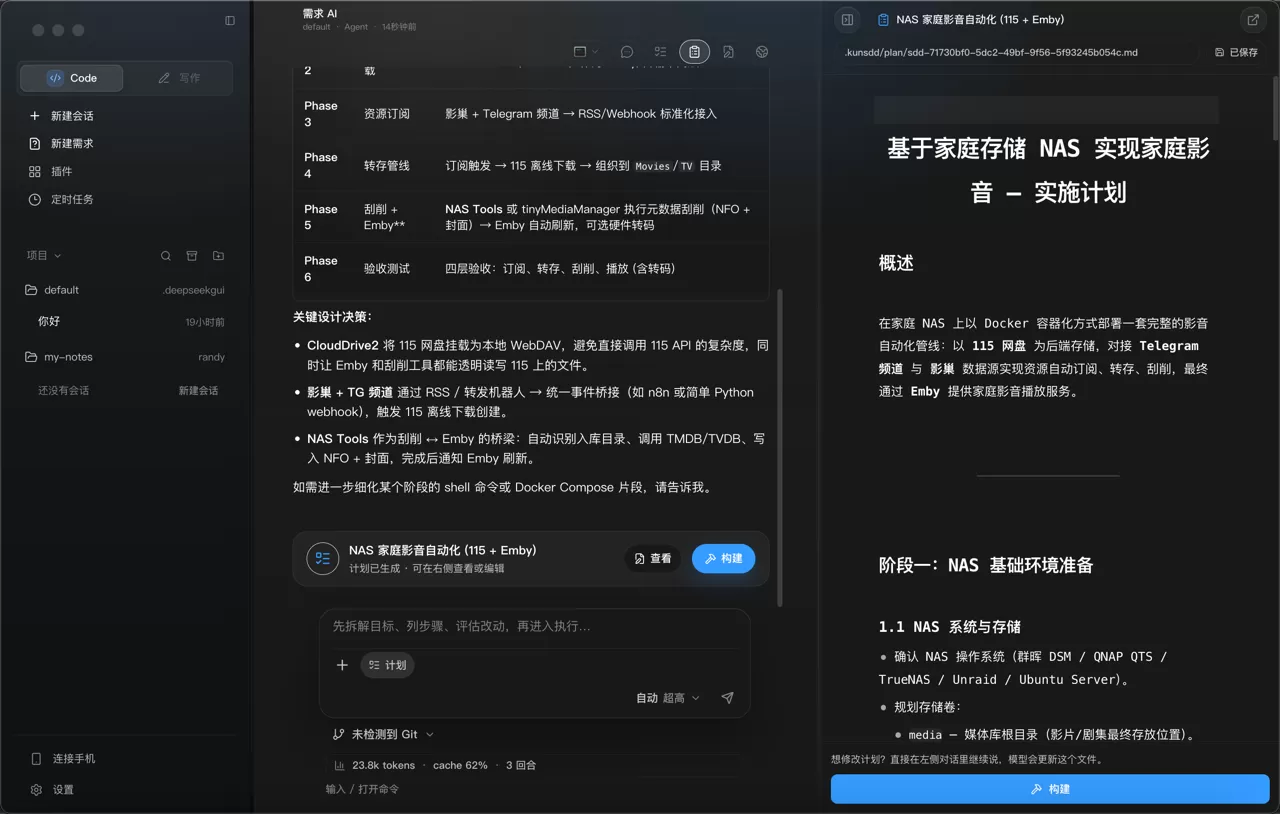Select the clipboard plan icon in toolbar
The image size is (1280, 814).
click(x=694, y=52)
